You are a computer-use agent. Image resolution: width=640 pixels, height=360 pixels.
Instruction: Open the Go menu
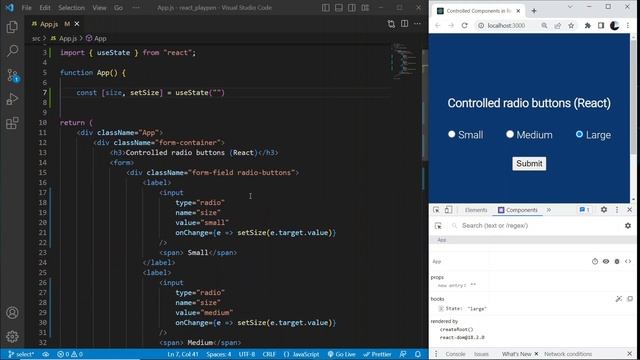coord(118,8)
